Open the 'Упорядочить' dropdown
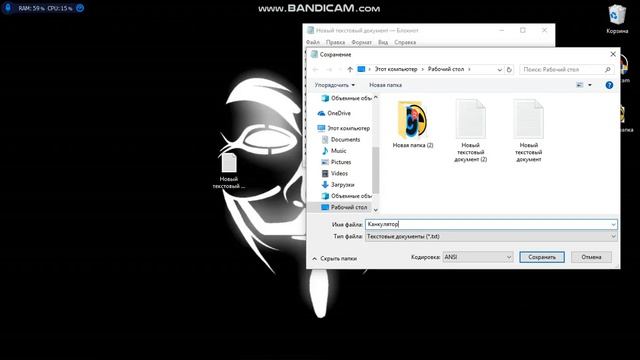The height and width of the screenshot is (360, 640). (x=334, y=85)
